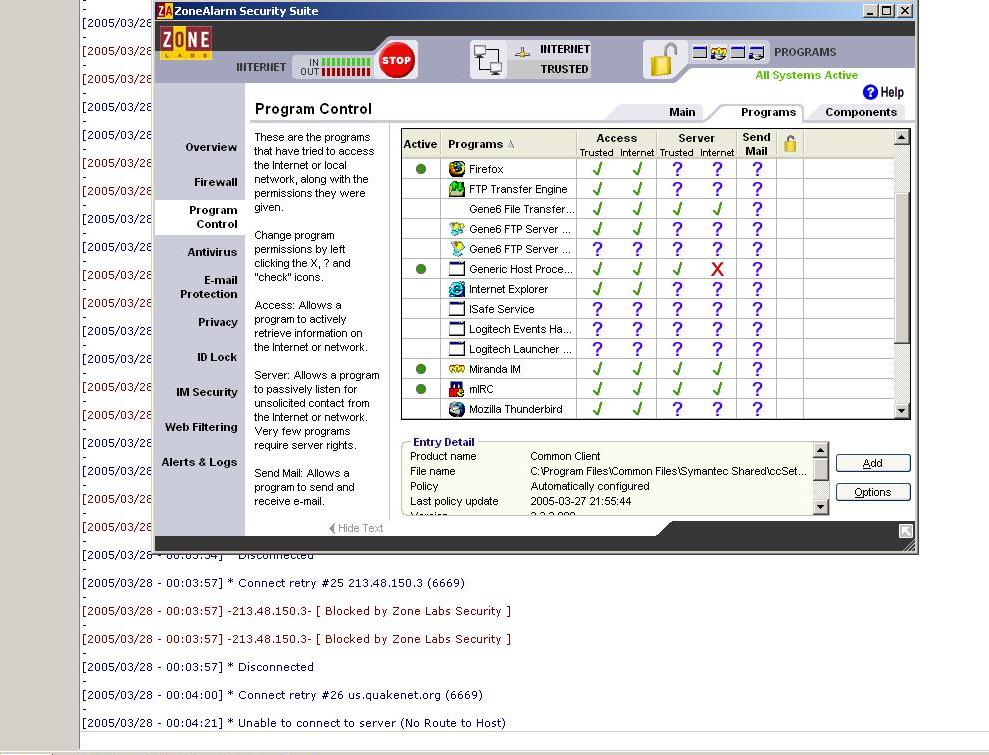Toggle Gene6 File Transfer Server Internet checkmark
This screenshot has width=989, height=755.
717,209
